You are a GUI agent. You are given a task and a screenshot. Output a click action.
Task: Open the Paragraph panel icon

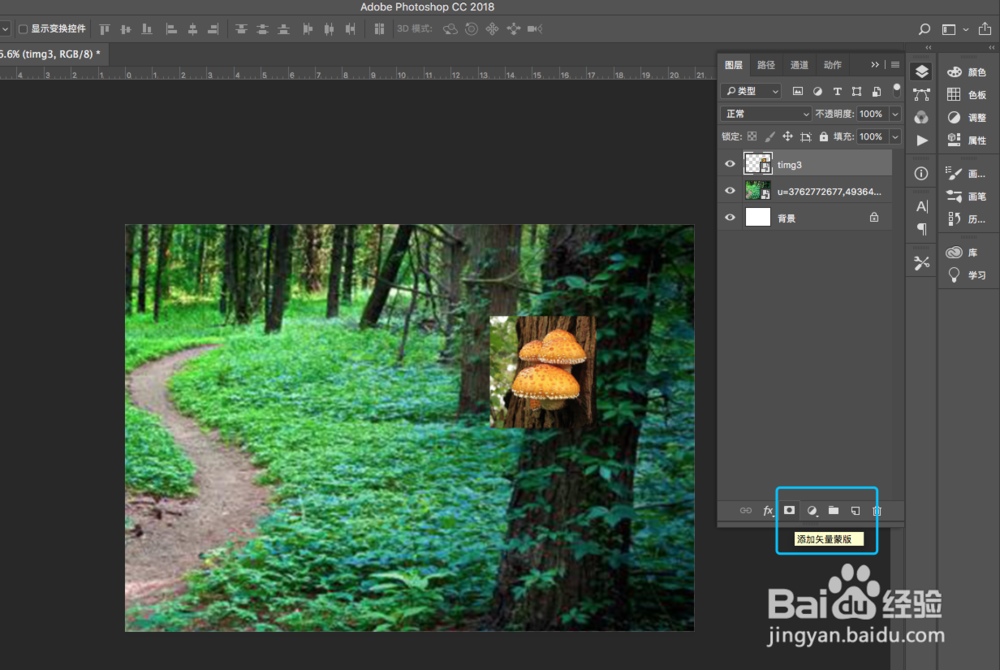pyautogui.click(x=922, y=229)
